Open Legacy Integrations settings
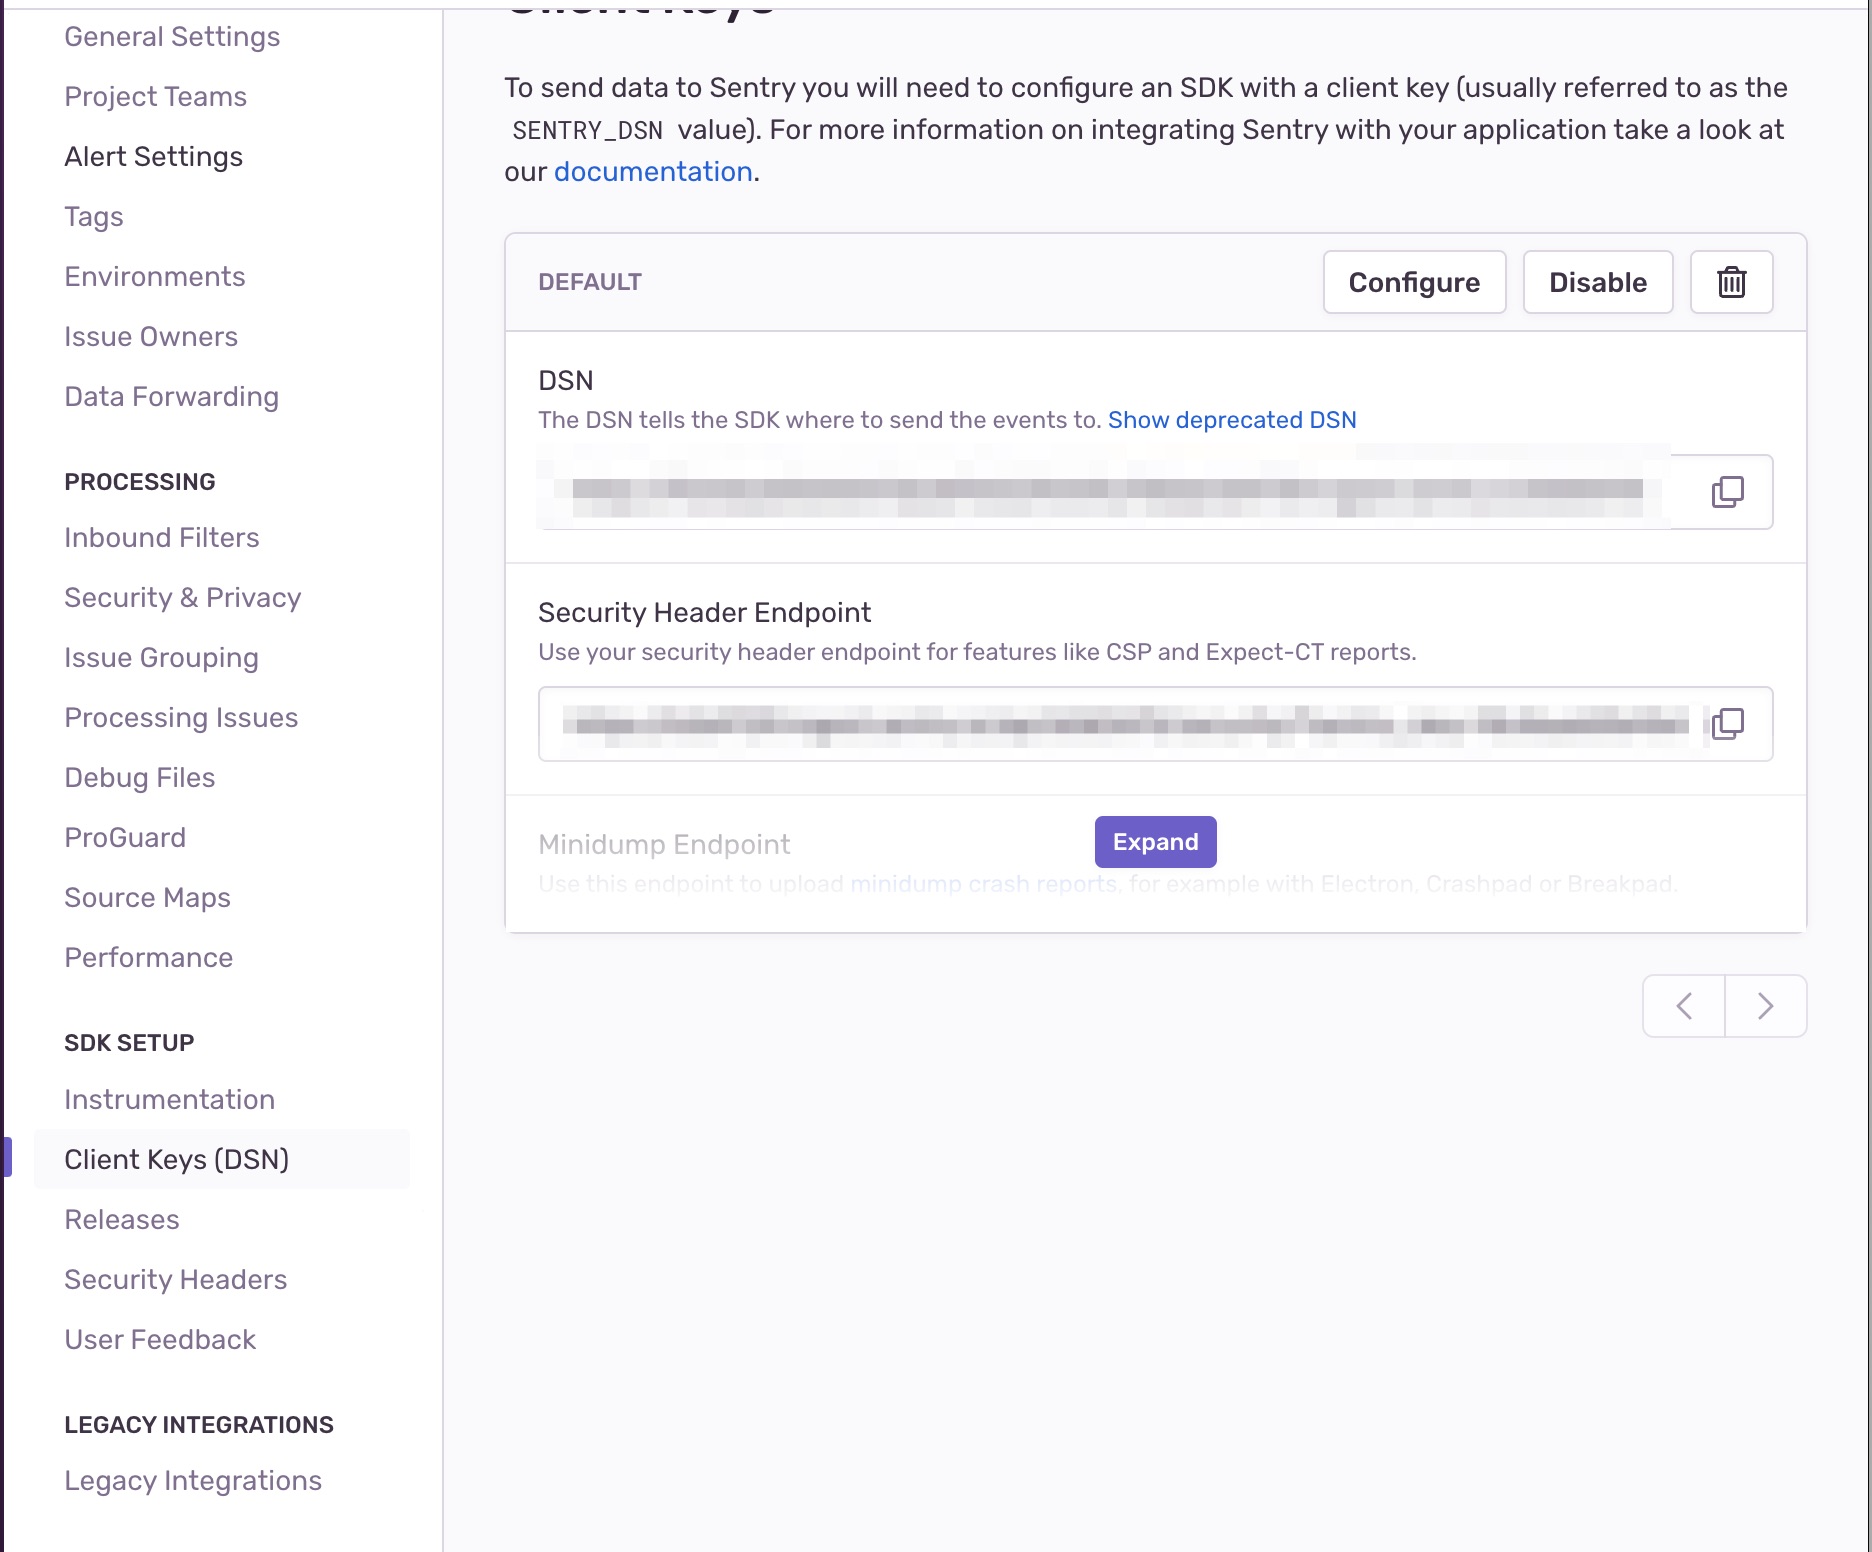1872x1552 pixels. (x=193, y=1481)
